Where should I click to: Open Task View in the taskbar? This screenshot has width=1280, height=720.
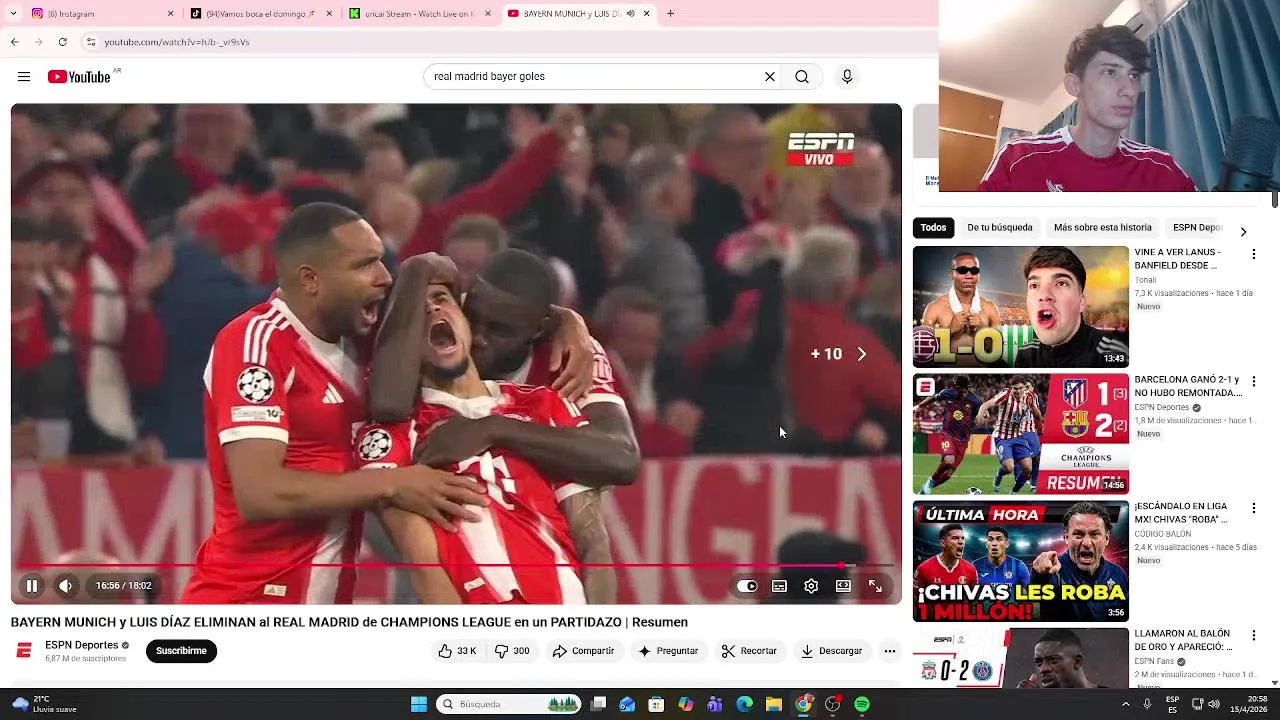click(598, 704)
